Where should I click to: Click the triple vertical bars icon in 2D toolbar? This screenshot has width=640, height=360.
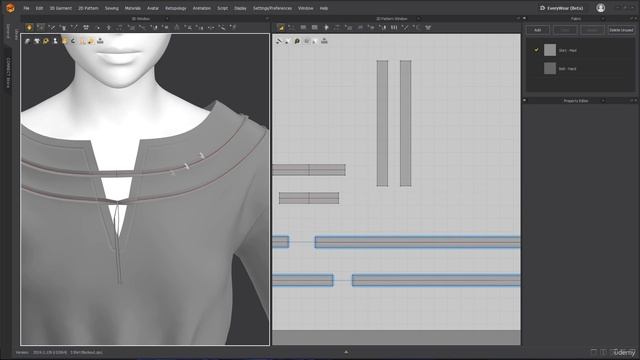(394, 27)
